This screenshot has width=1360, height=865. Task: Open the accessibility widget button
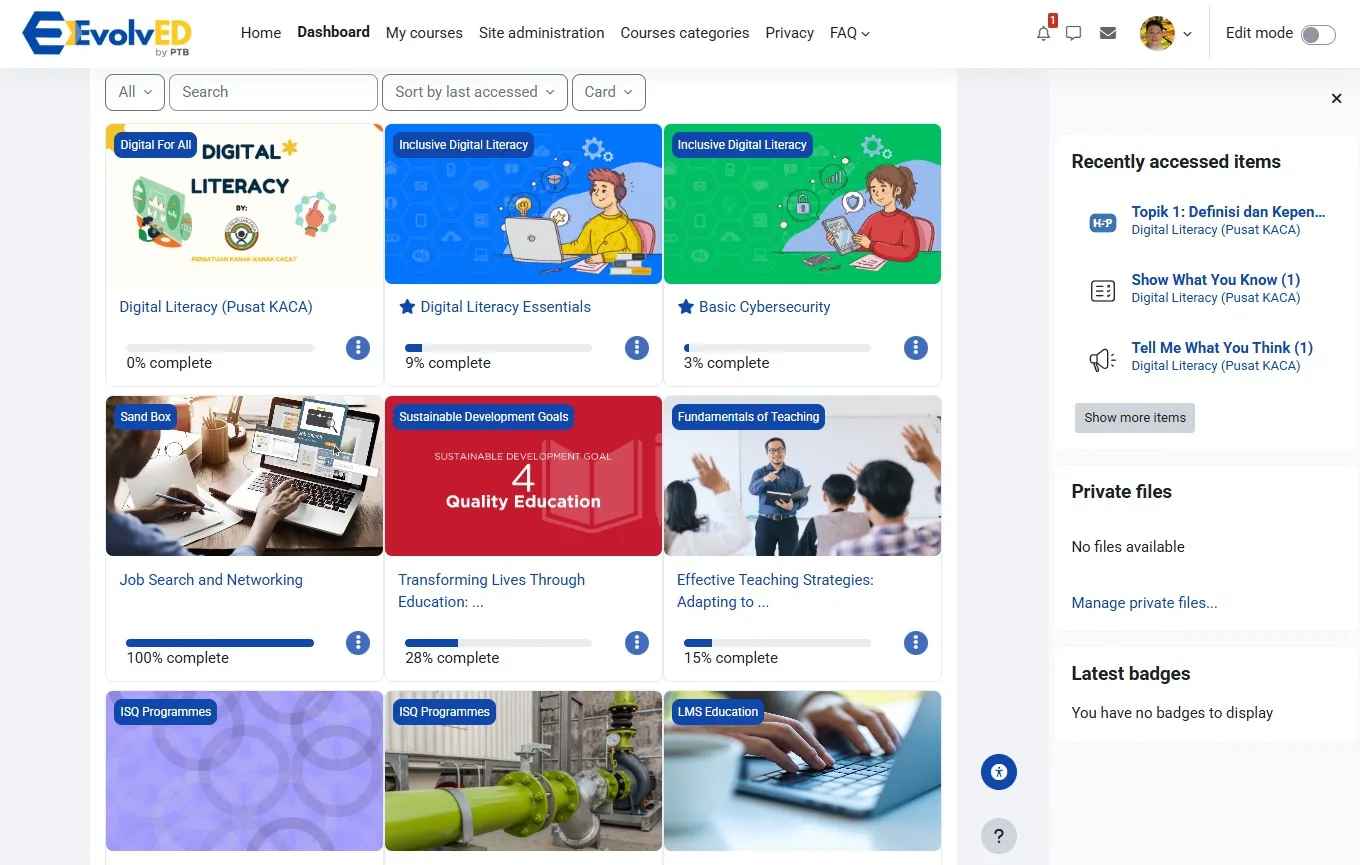tap(998, 772)
